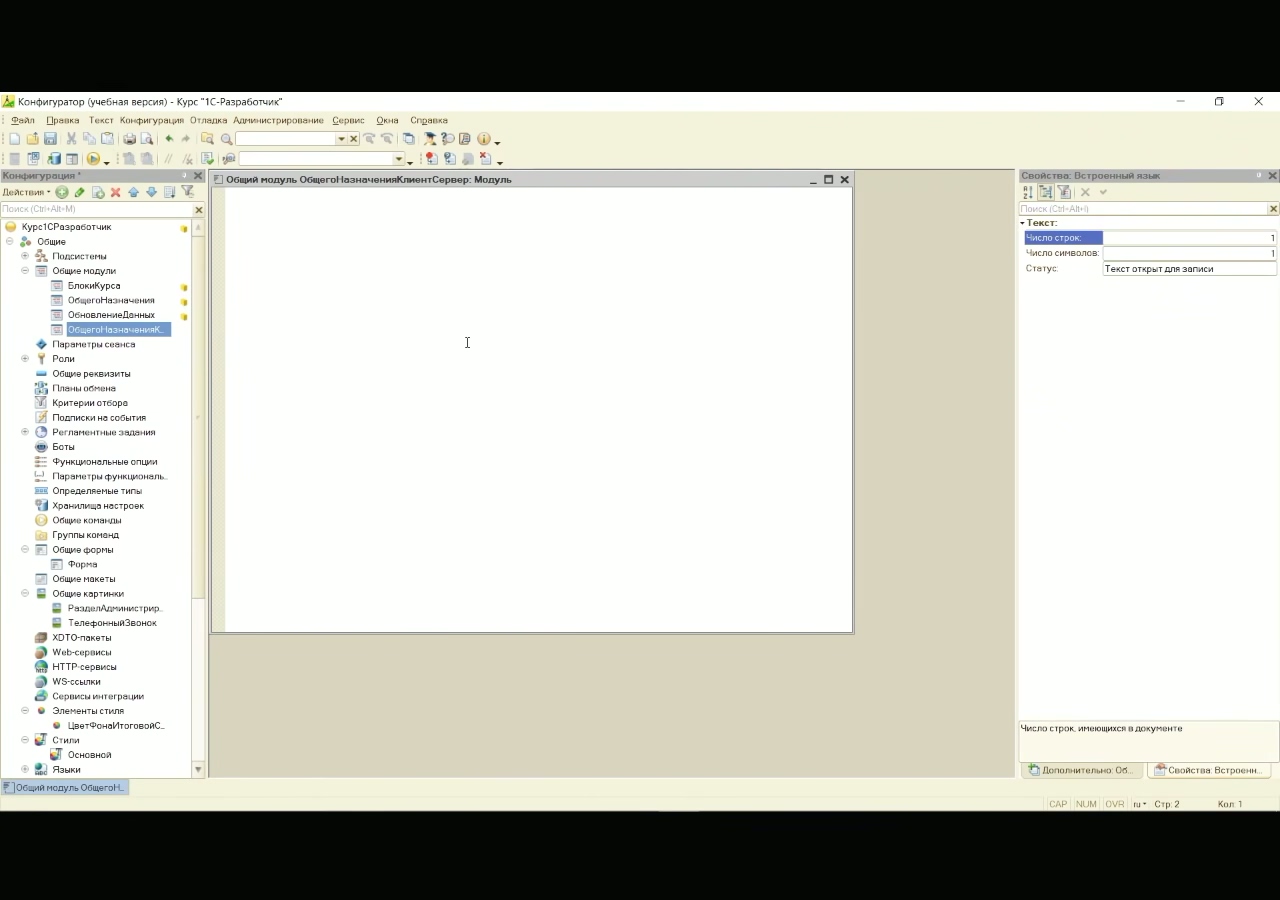Click the Окна menu
Image resolution: width=1280 pixels, height=900 pixels.
tap(387, 120)
